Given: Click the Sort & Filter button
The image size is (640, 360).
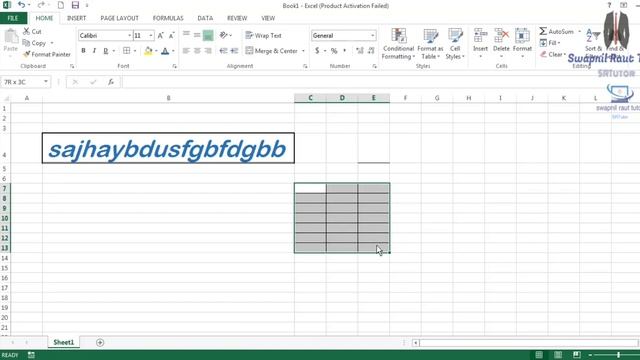Looking at the screenshot, I should tap(593, 41).
